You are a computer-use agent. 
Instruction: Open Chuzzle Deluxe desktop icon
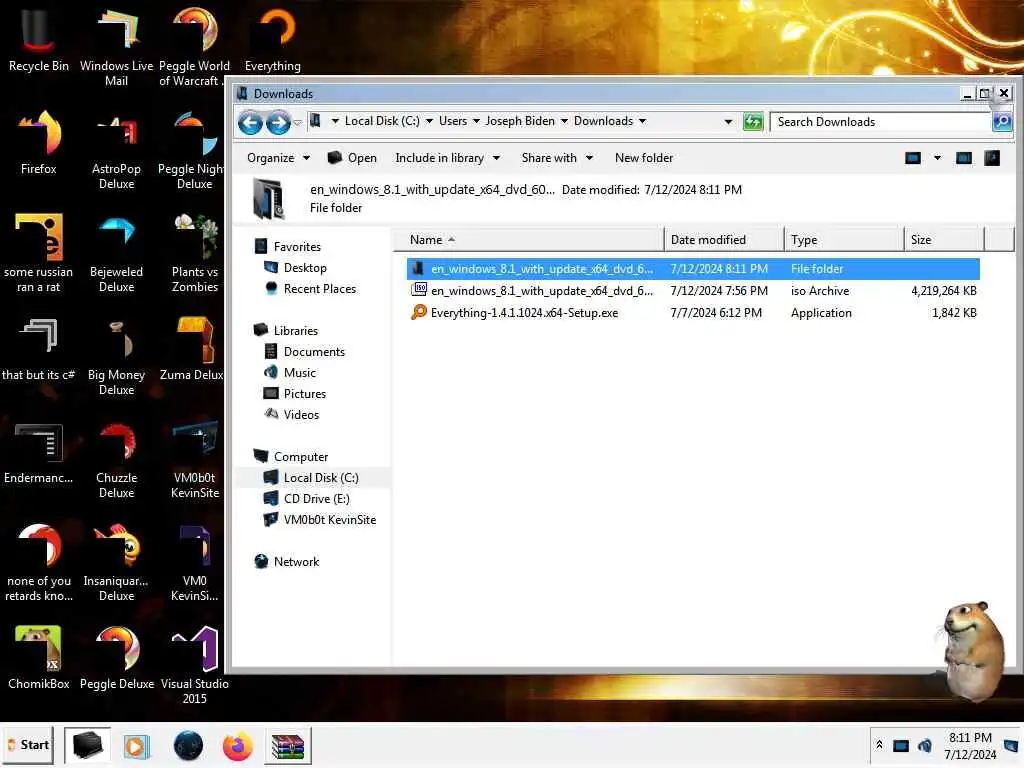point(116,460)
